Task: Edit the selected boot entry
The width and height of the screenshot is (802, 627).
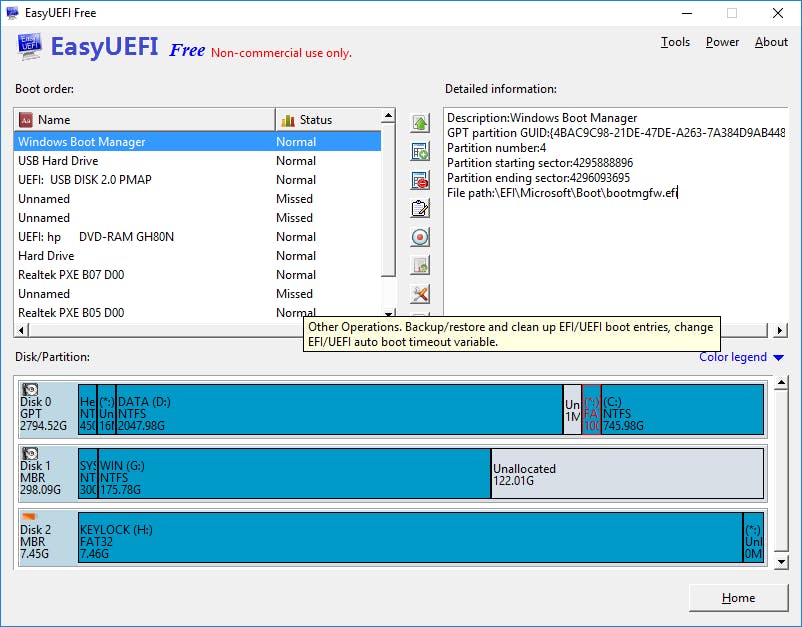Action: click(x=420, y=209)
